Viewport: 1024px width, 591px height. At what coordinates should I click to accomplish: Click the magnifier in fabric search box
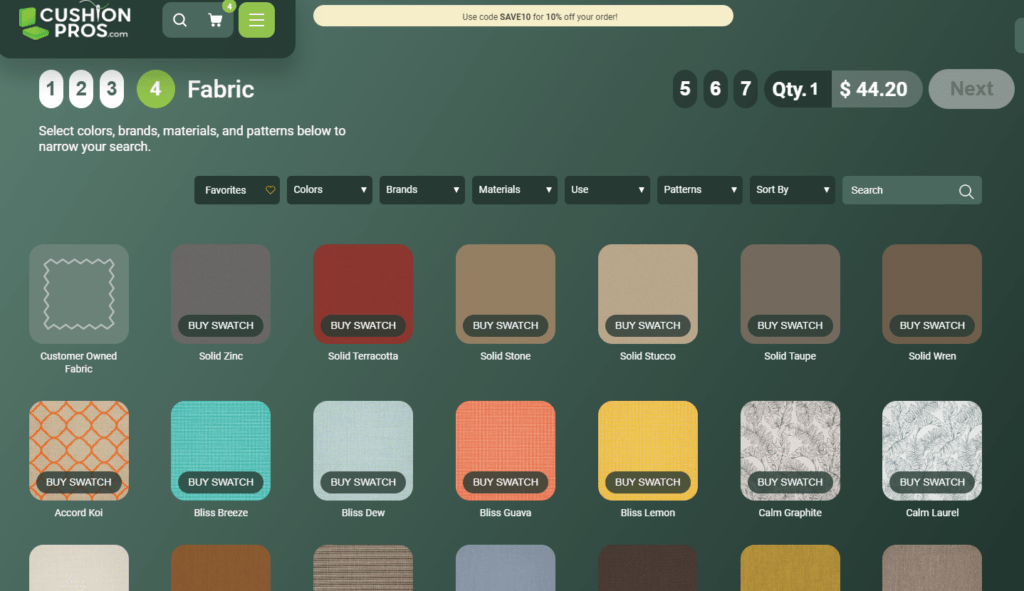pos(965,191)
